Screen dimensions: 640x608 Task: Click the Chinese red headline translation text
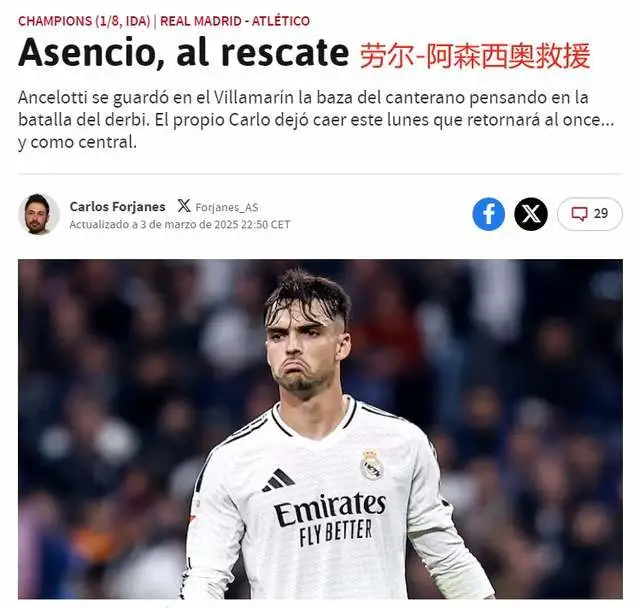pyautogui.click(x=475, y=56)
